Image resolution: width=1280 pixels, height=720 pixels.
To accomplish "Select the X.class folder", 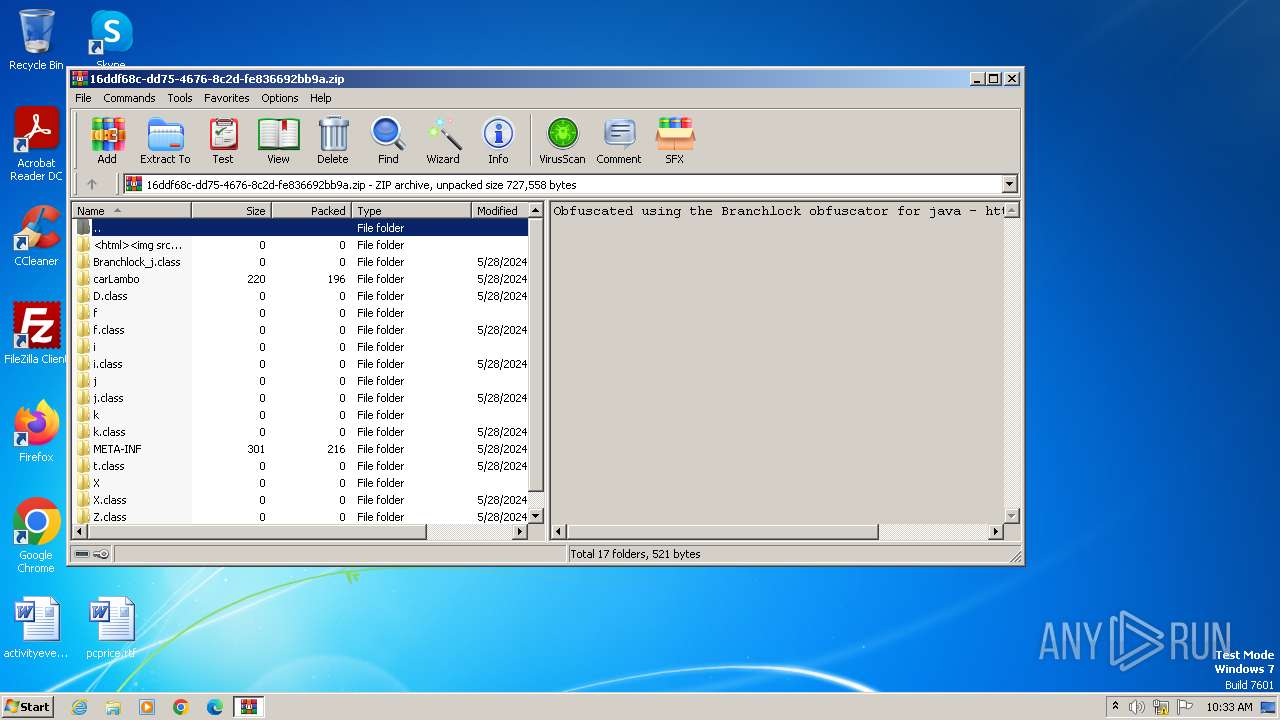I will 300,500.
